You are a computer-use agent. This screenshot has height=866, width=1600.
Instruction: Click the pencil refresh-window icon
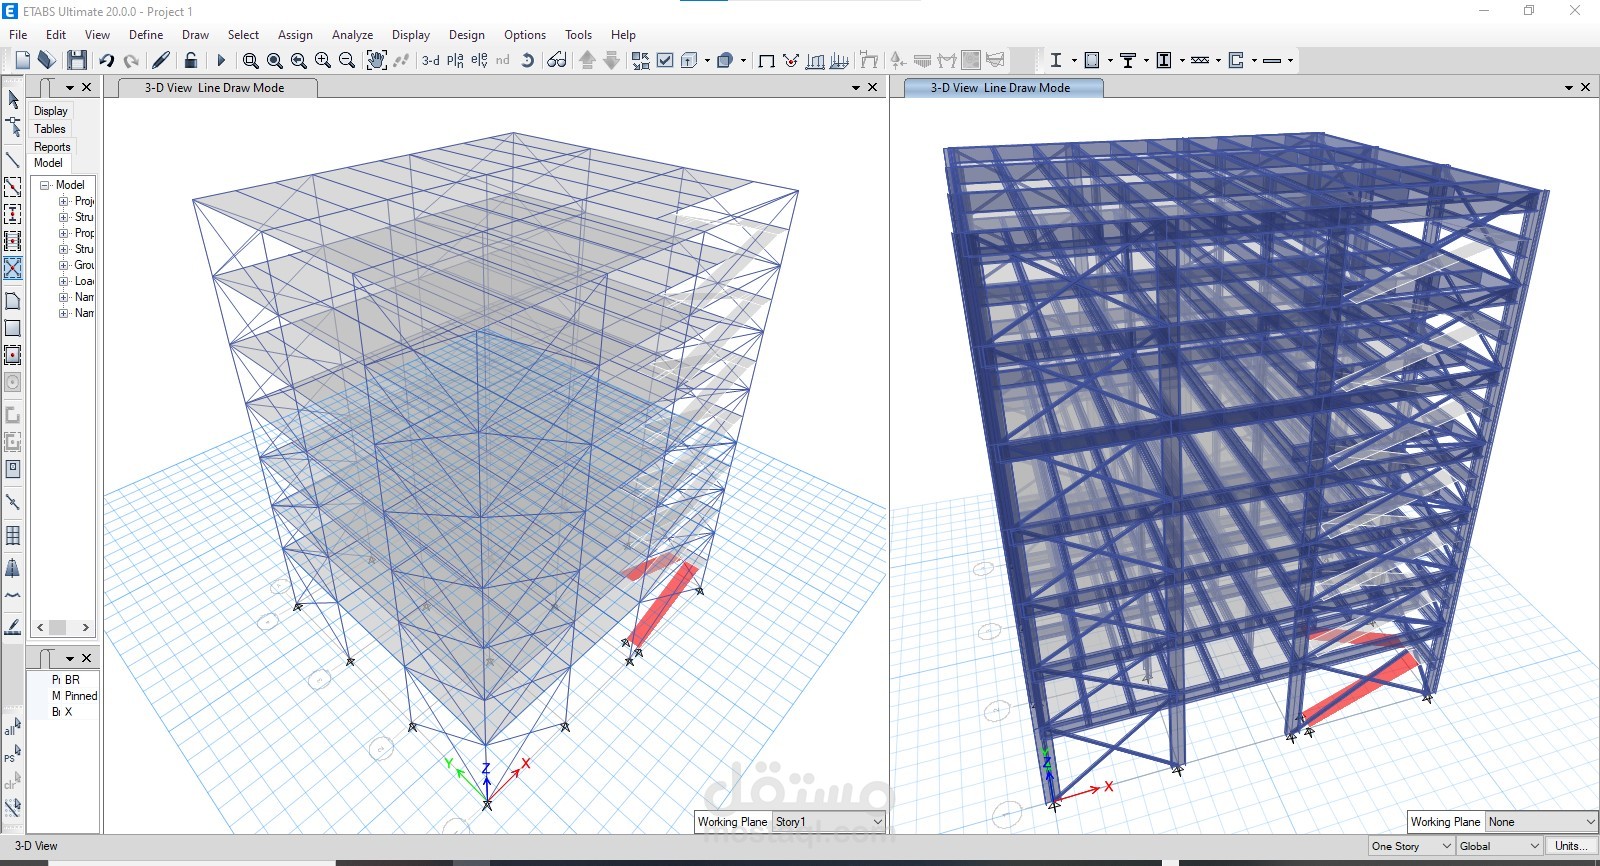[x=161, y=61]
